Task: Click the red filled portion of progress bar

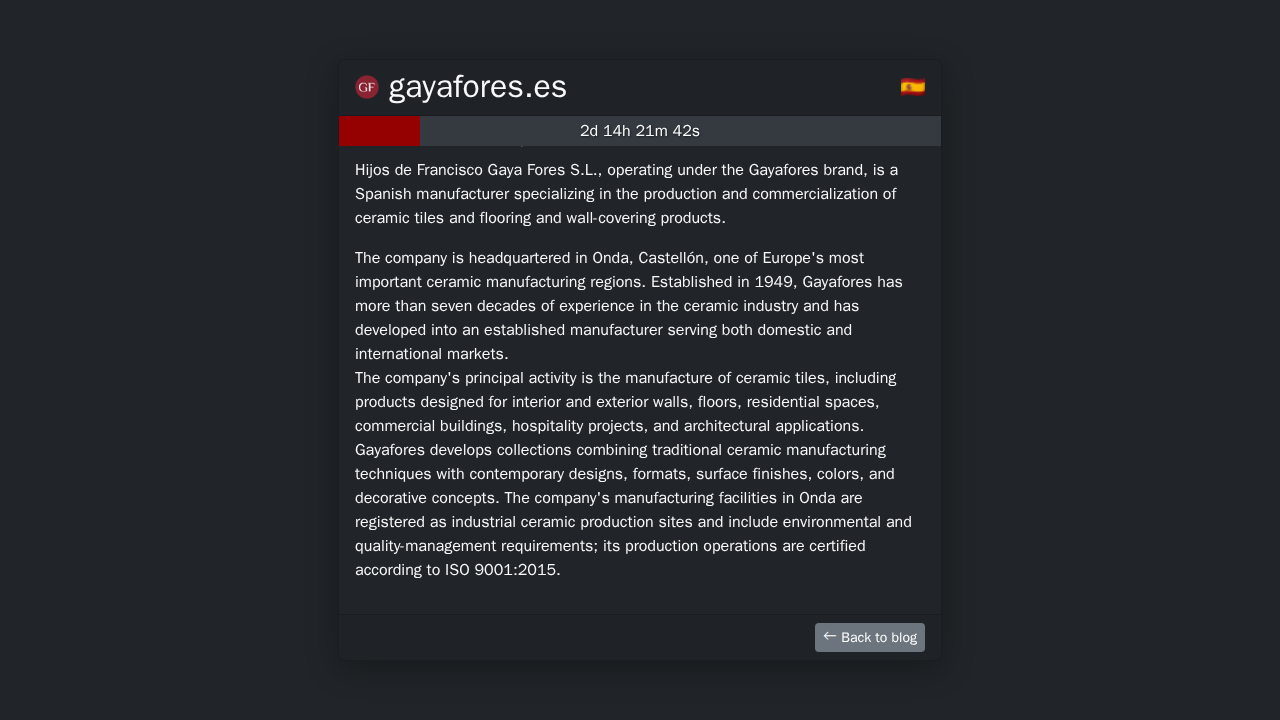Action: coord(379,131)
